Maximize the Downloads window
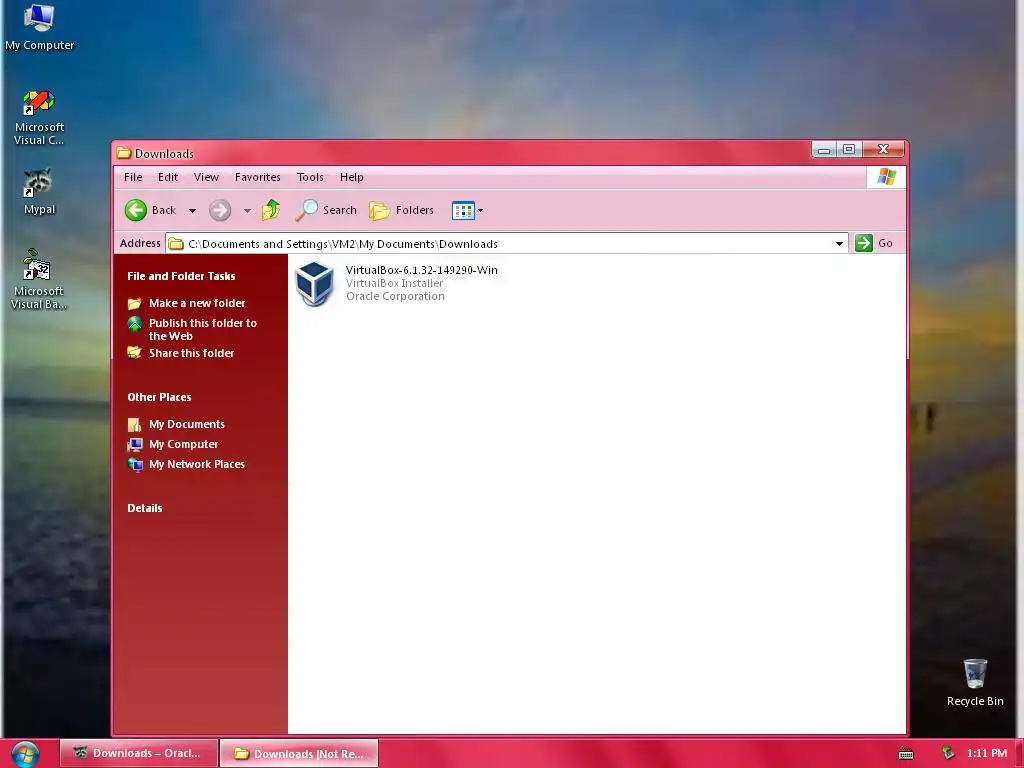This screenshot has width=1024, height=768. pos(849,150)
